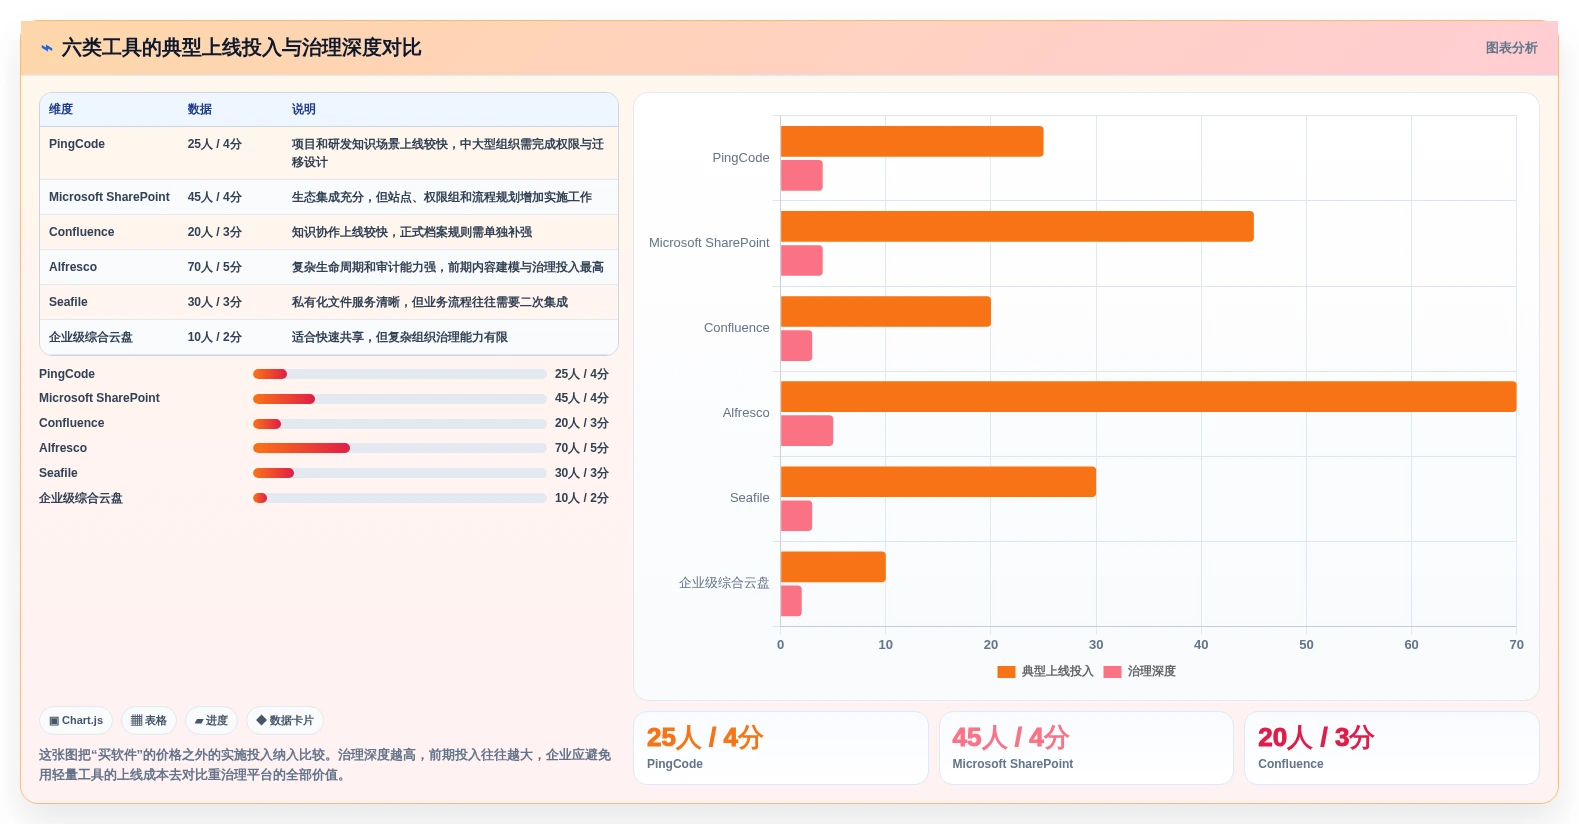Image resolution: width=1579 pixels, height=824 pixels.
Task: Click the blue header icon beside the title
Action: tap(47, 48)
